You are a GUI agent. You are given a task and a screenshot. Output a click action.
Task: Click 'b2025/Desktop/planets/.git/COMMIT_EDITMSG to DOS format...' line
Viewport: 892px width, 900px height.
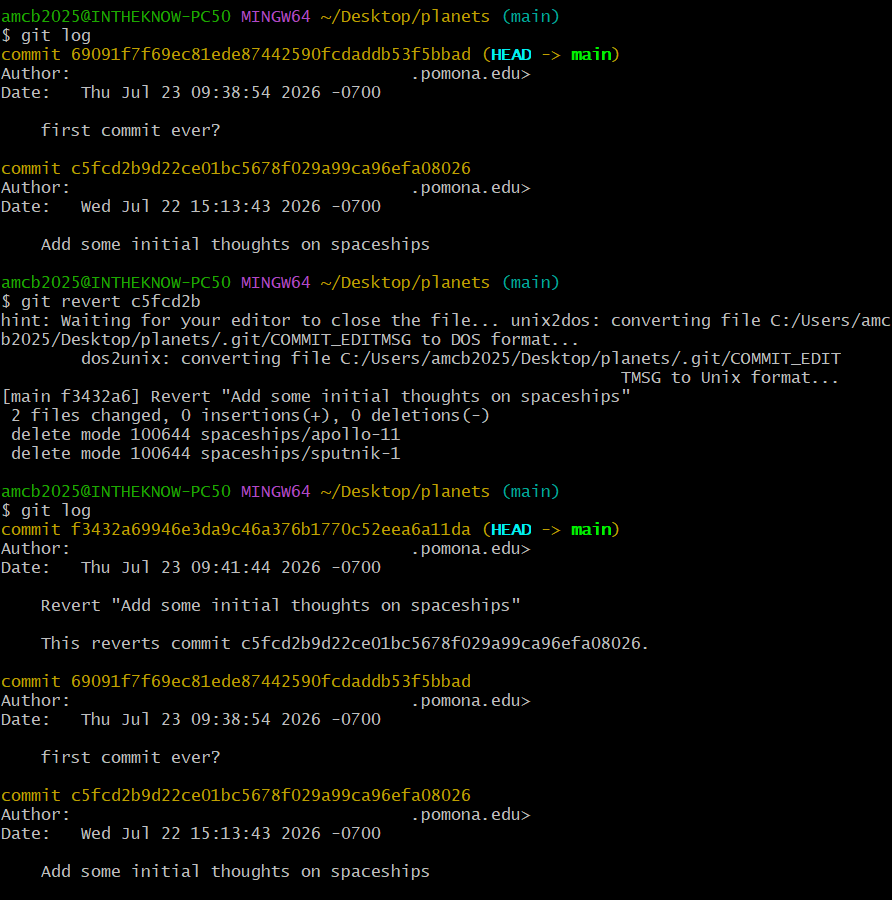tap(290, 339)
